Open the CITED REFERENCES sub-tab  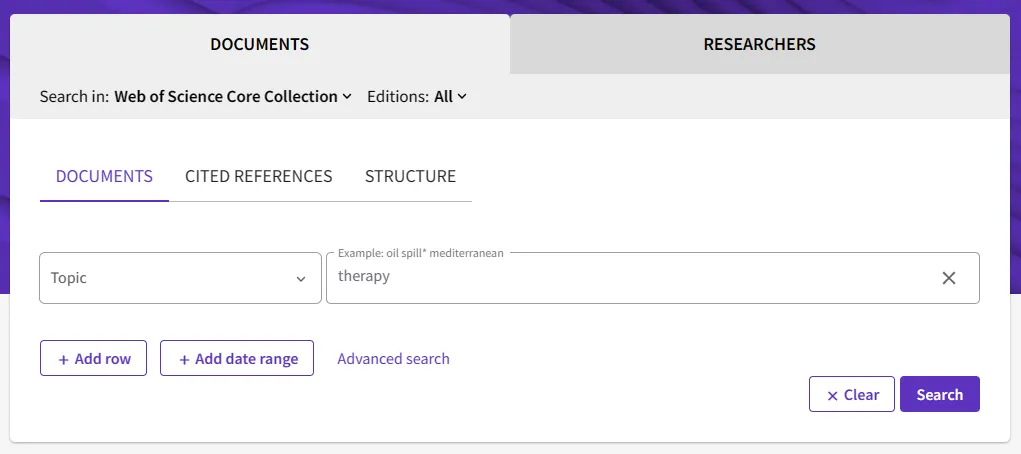(x=259, y=177)
